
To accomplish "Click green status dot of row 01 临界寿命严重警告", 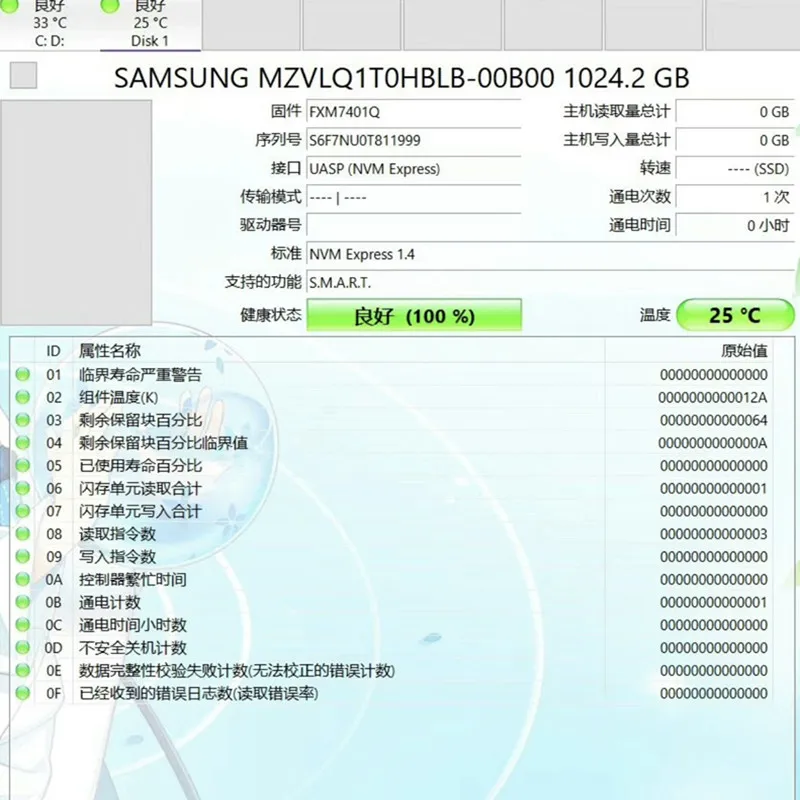I will tap(22, 374).
